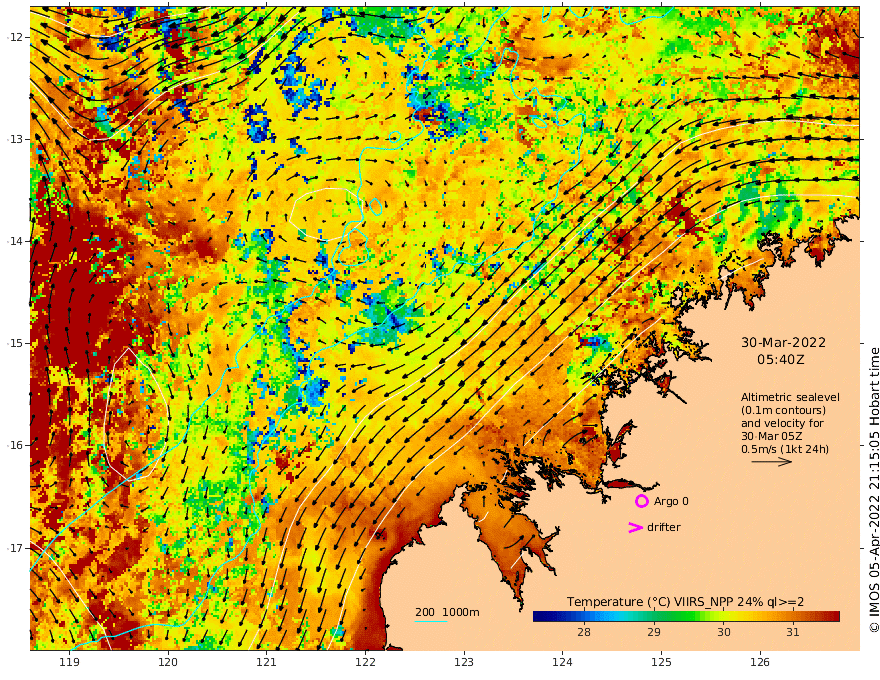Click the '30-Mar 05Z' caption line
The height and width of the screenshot is (680, 880).
pyautogui.click(x=772, y=436)
